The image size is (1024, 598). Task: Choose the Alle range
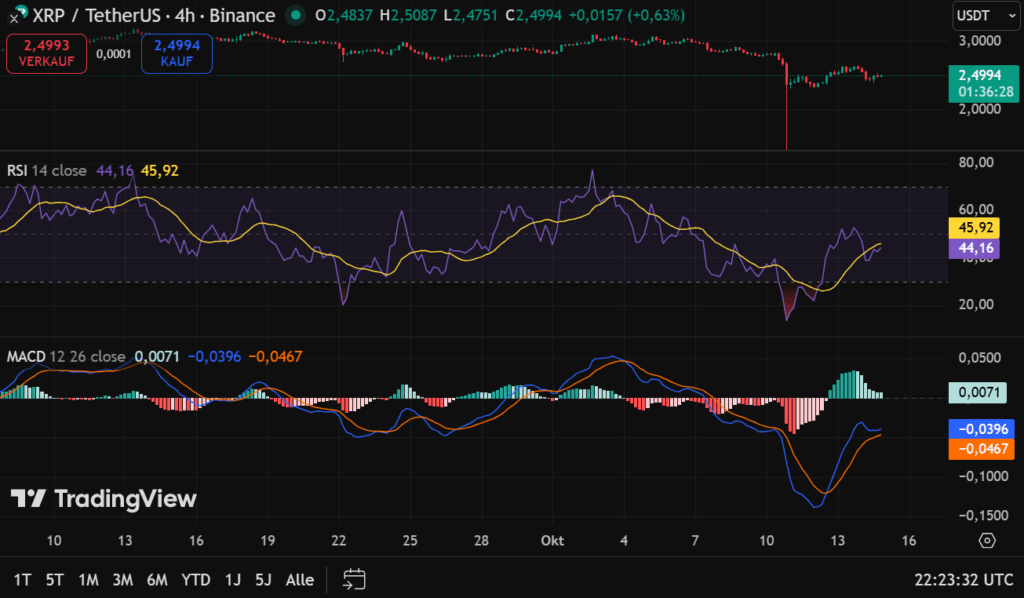point(299,579)
